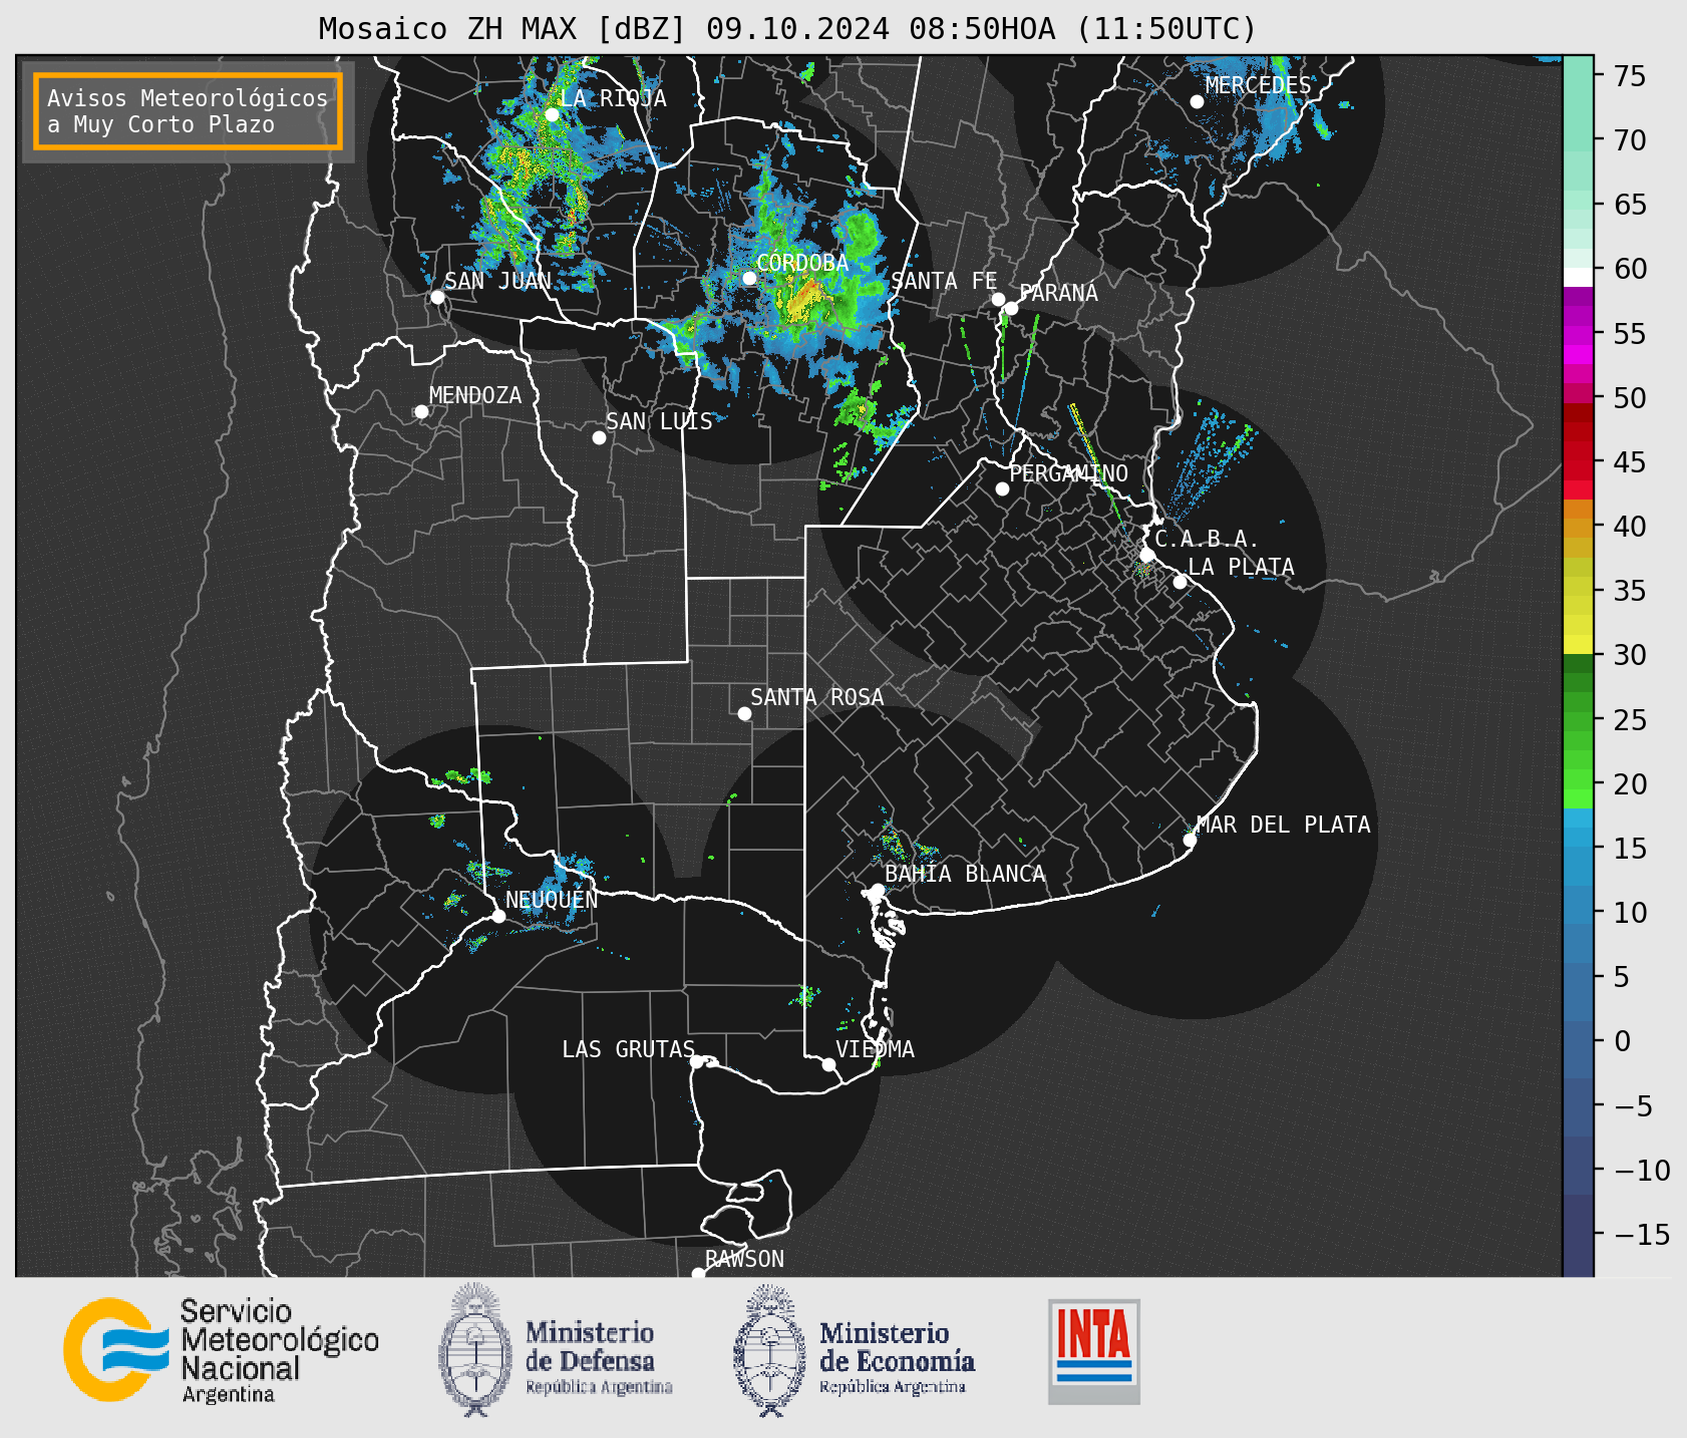1687x1438 pixels.
Task: Click the MAR DEL PLATA label text
Action: 1283,825
